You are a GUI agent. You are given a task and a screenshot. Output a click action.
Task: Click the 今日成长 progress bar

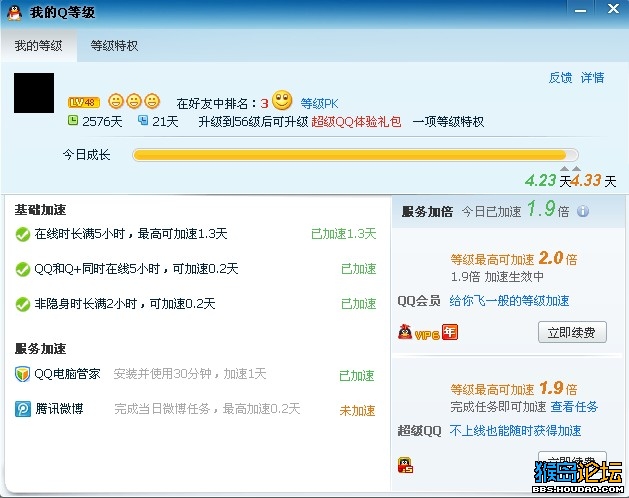point(355,155)
